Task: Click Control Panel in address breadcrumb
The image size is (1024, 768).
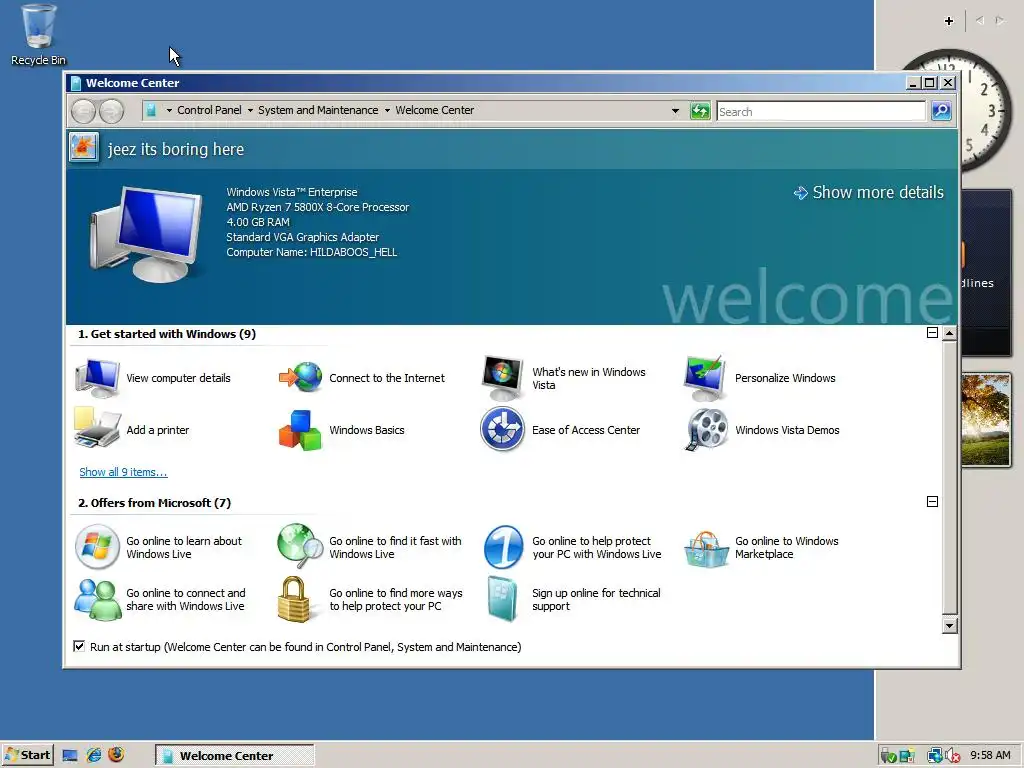Action: coord(209,110)
